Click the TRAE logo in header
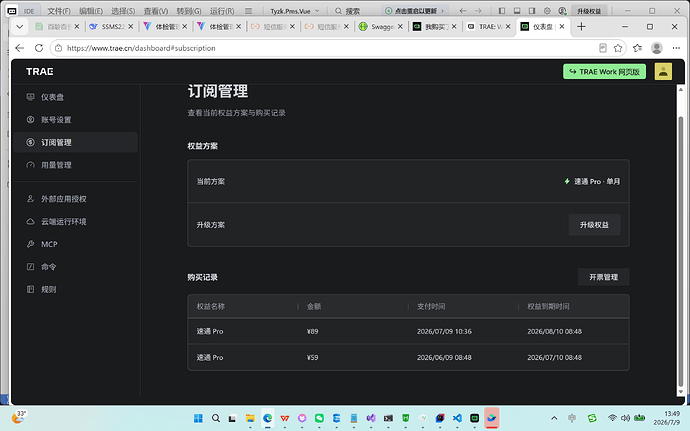Image resolution: width=690 pixels, height=431 pixels. point(40,71)
